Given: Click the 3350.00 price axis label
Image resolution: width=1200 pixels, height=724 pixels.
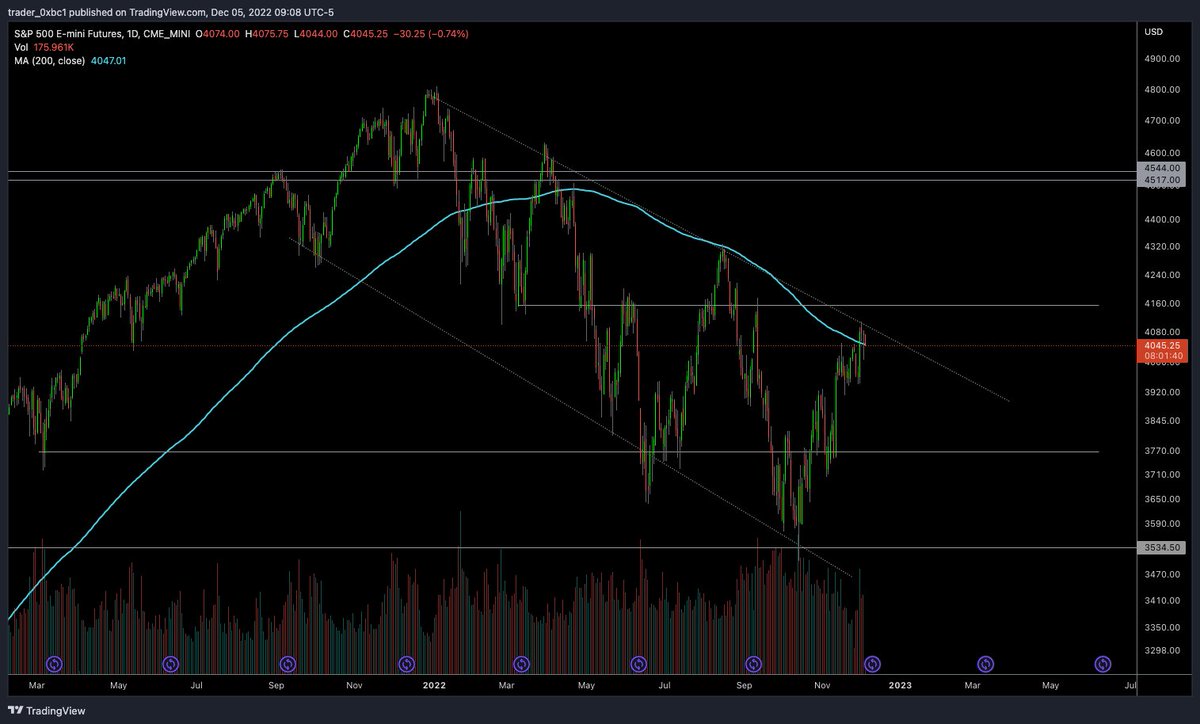Looking at the screenshot, I should (1163, 627).
